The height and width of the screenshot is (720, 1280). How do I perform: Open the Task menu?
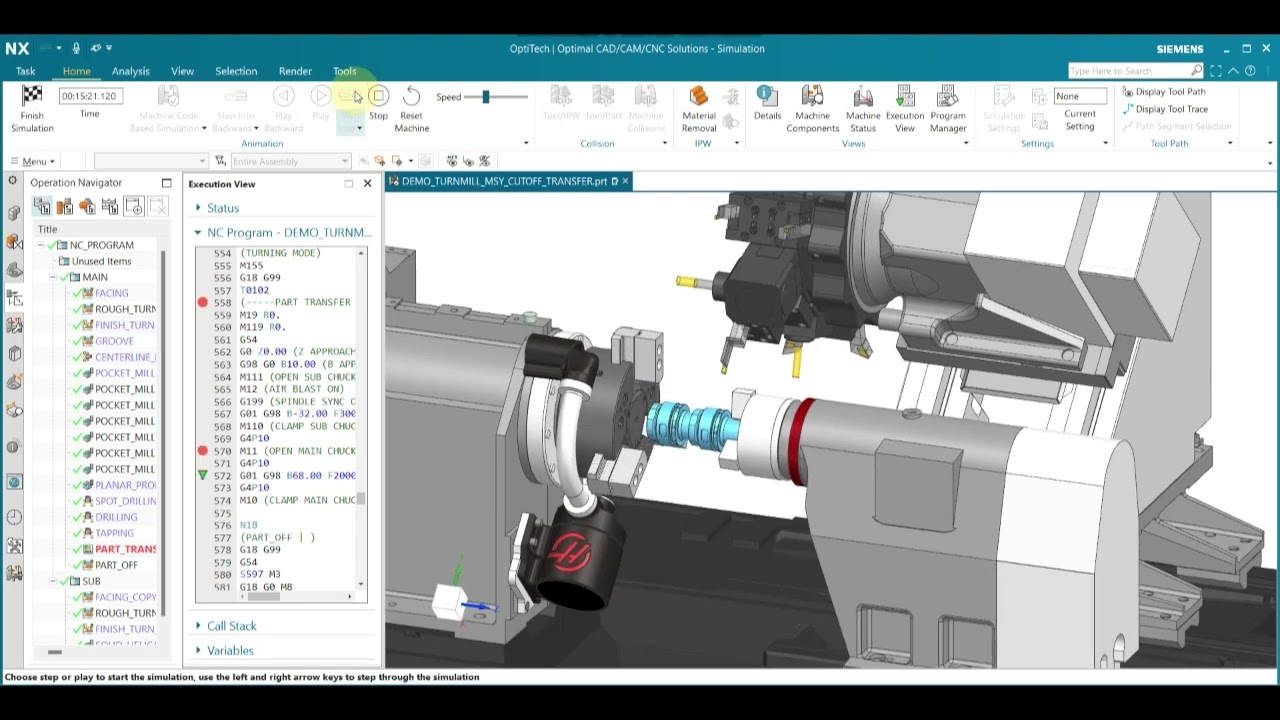pos(25,71)
